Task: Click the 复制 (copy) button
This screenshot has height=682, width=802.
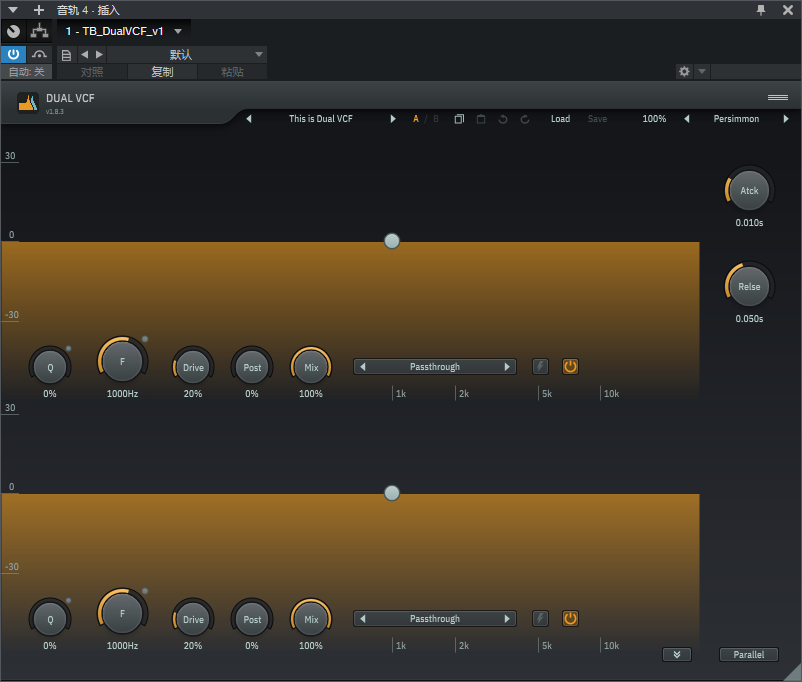Action: click(162, 72)
